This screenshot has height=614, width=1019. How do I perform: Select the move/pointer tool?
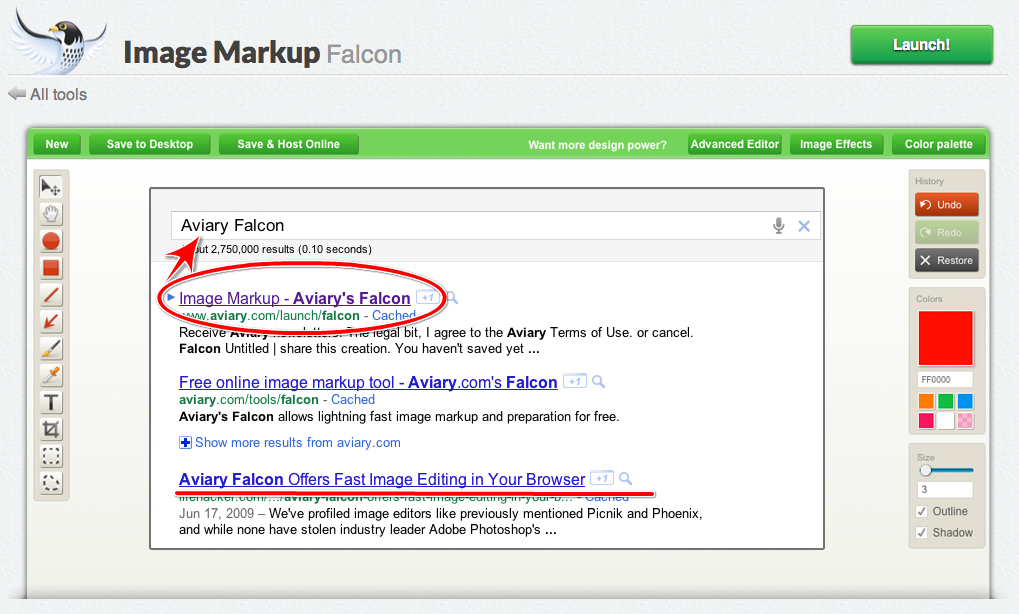click(51, 187)
